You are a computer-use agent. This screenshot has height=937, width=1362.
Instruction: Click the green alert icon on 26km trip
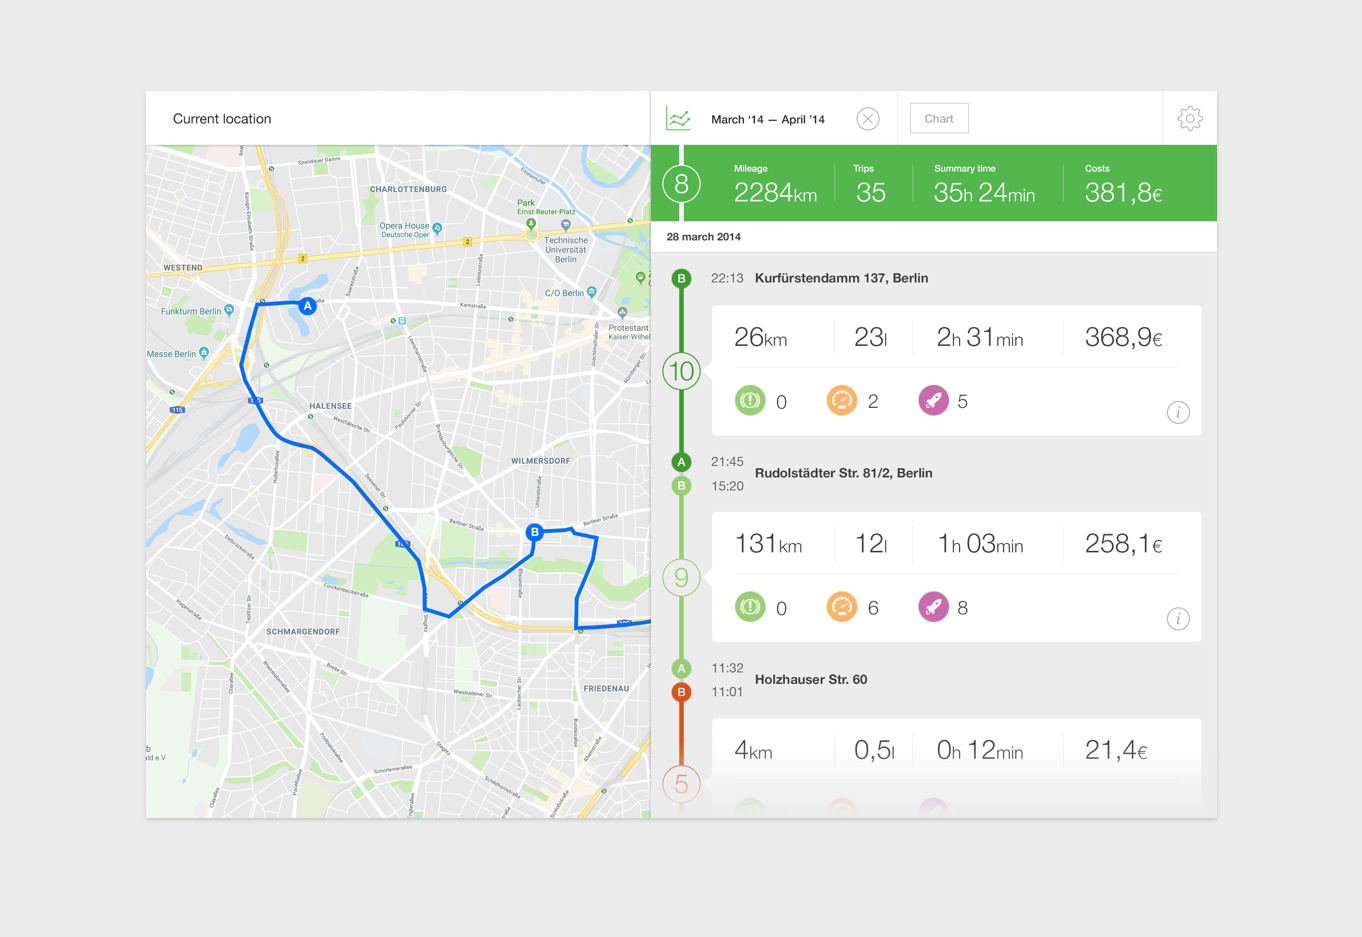tap(750, 401)
